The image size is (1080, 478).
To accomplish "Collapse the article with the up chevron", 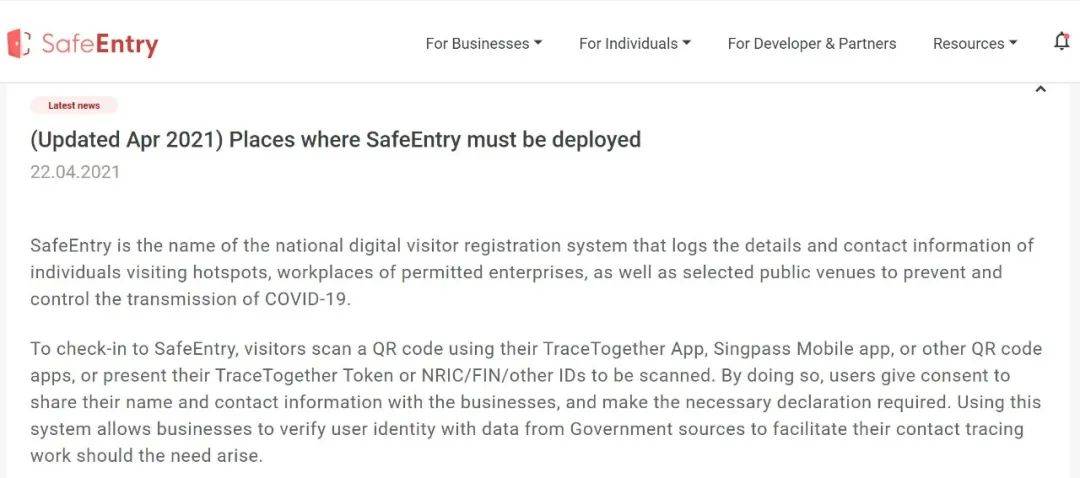I will [x=1040, y=90].
